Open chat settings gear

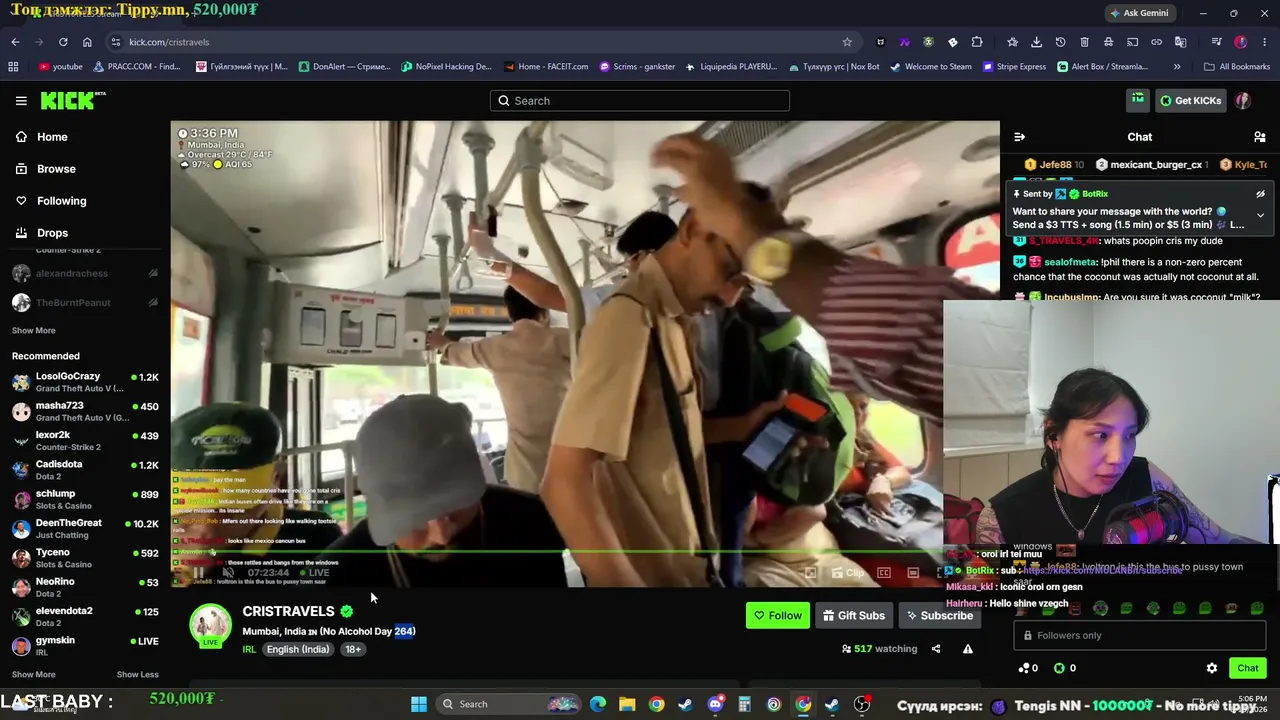pyautogui.click(x=1212, y=668)
